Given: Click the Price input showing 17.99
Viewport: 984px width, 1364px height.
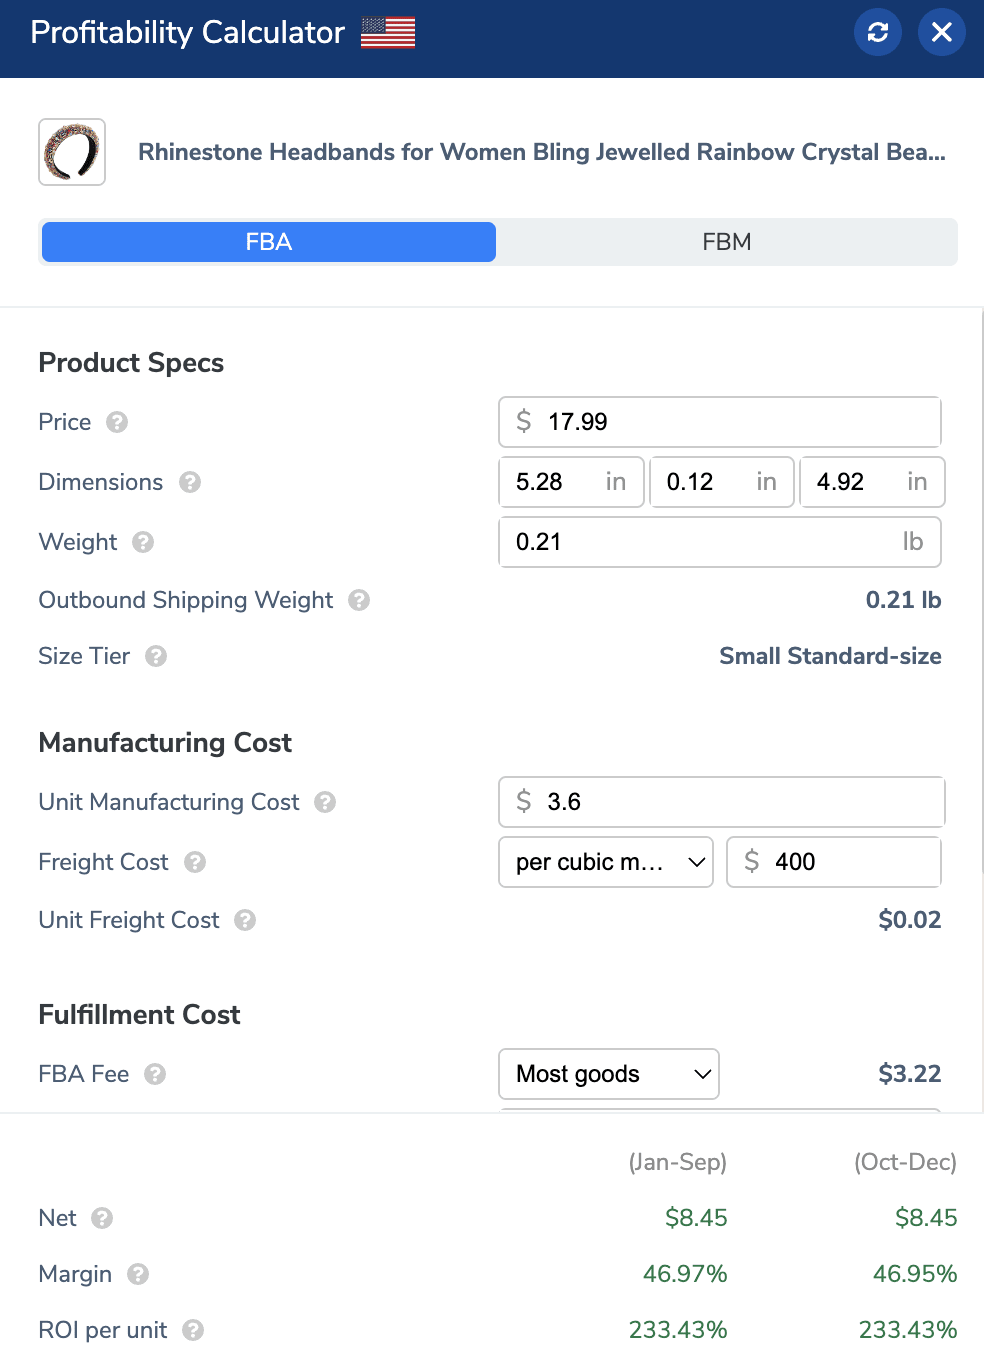Looking at the screenshot, I should pyautogui.click(x=720, y=422).
